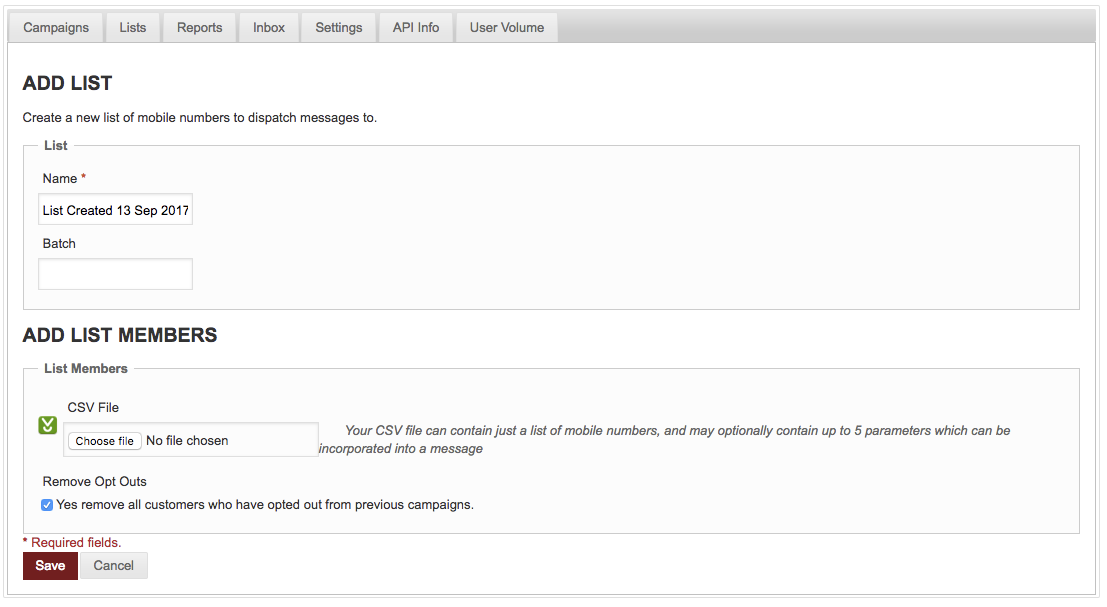Go to the Reports tab
The height and width of the screenshot is (607, 1107).
(200, 27)
